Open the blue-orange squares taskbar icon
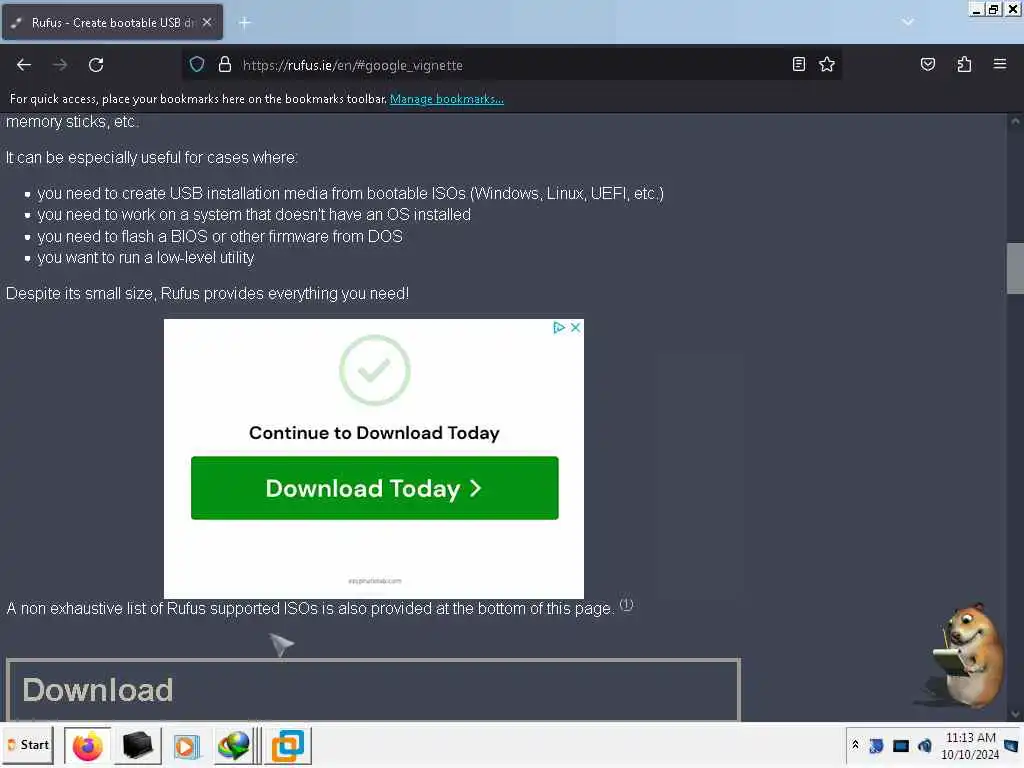The image size is (1024, 768). pos(287,746)
